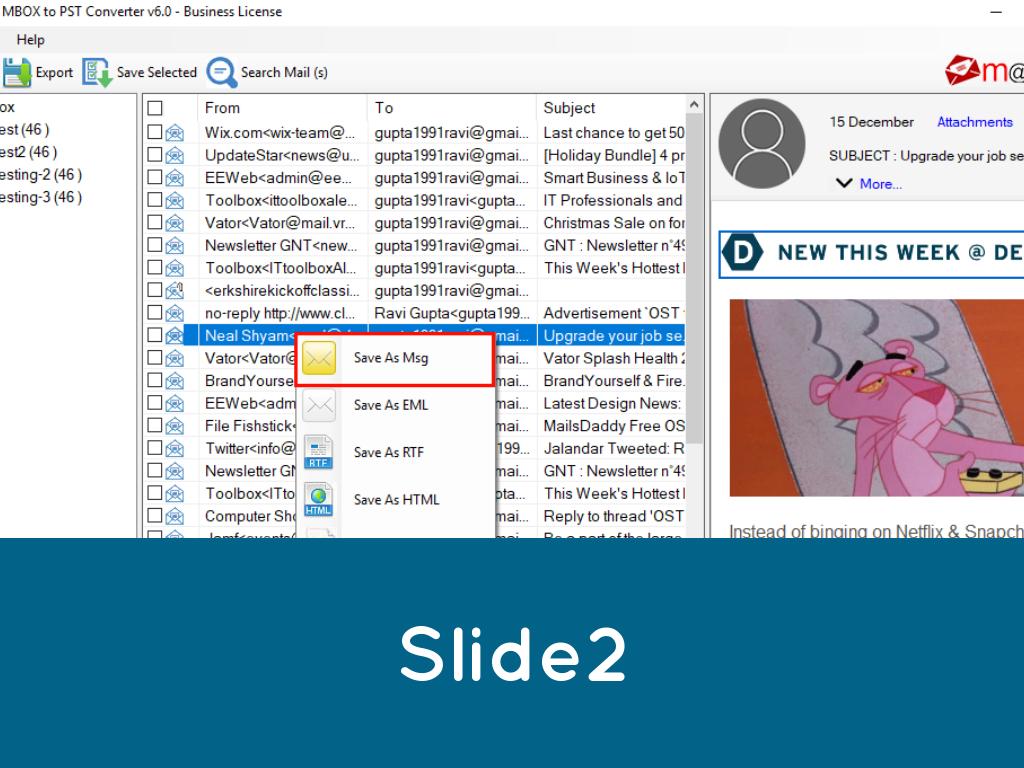Click the Save As EML envelope icon
This screenshot has height=768, width=1024.
[x=319, y=405]
